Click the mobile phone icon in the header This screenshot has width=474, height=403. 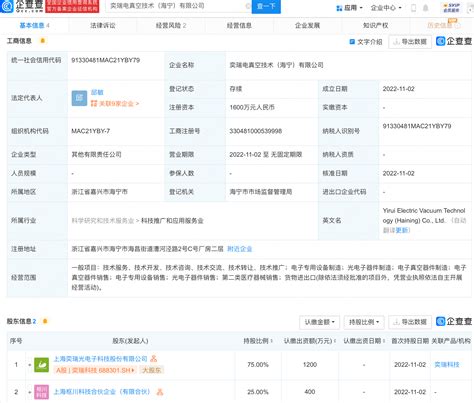(x=413, y=8)
